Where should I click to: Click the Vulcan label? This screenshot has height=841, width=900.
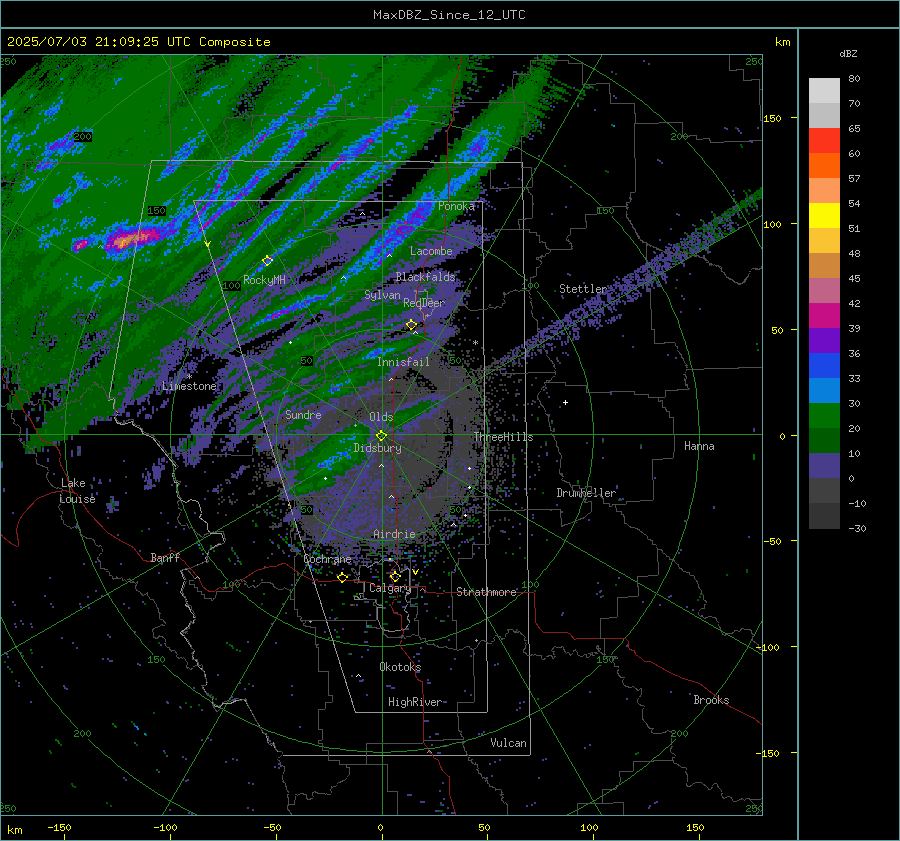click(x=508, y=743)
